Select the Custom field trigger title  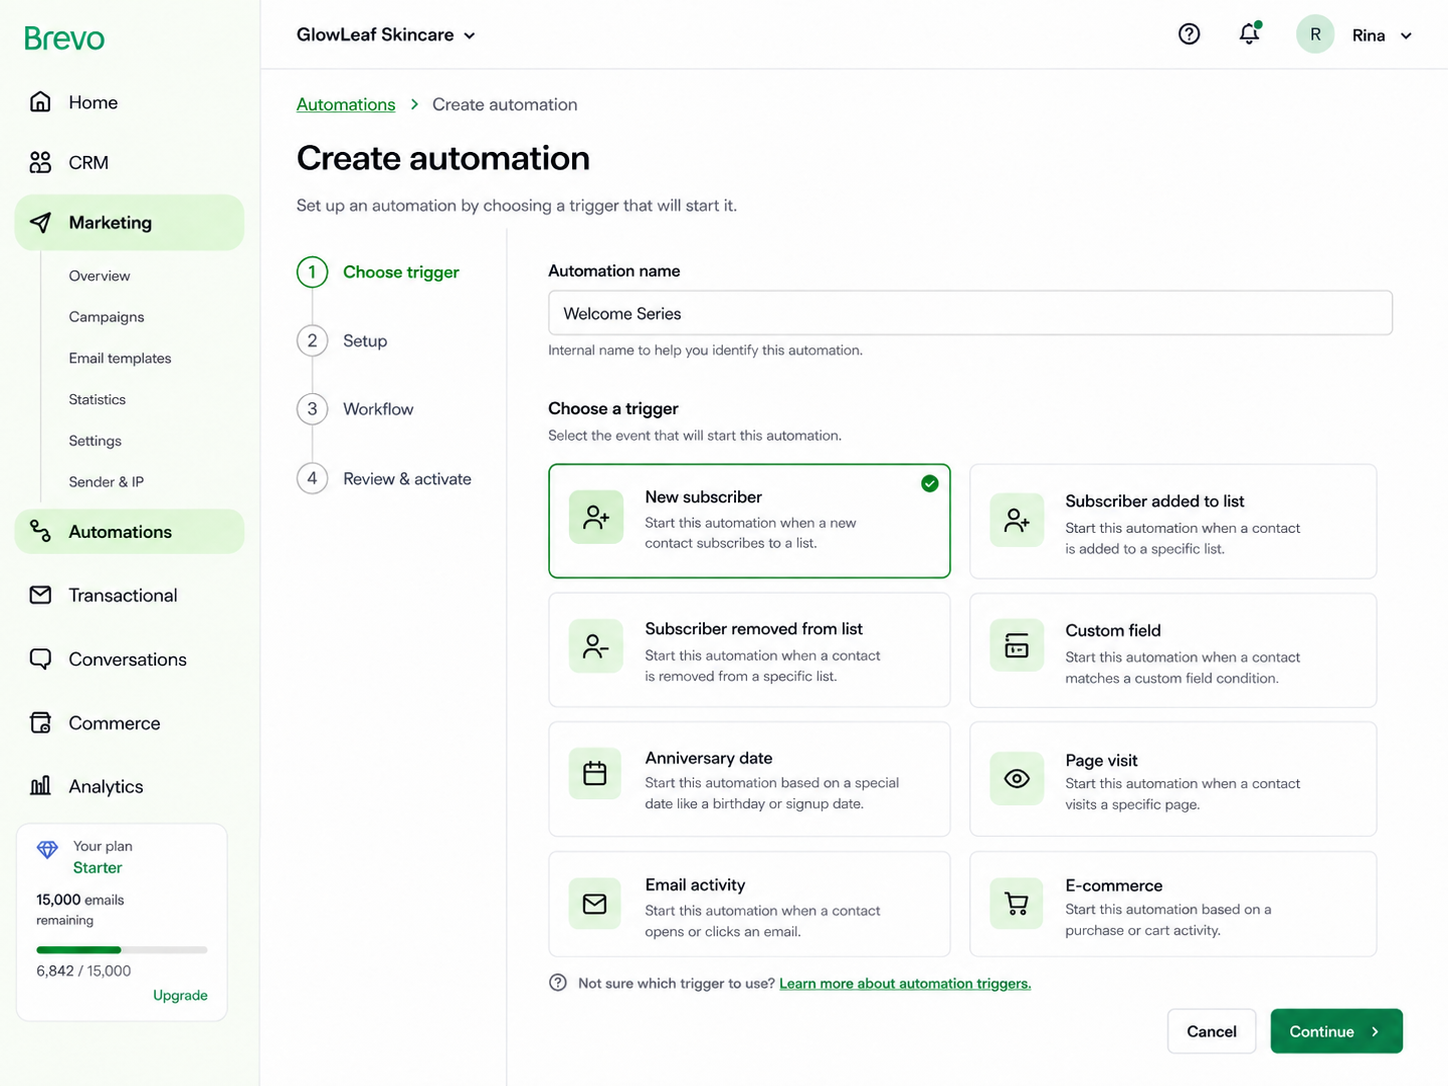[1113, 631]
